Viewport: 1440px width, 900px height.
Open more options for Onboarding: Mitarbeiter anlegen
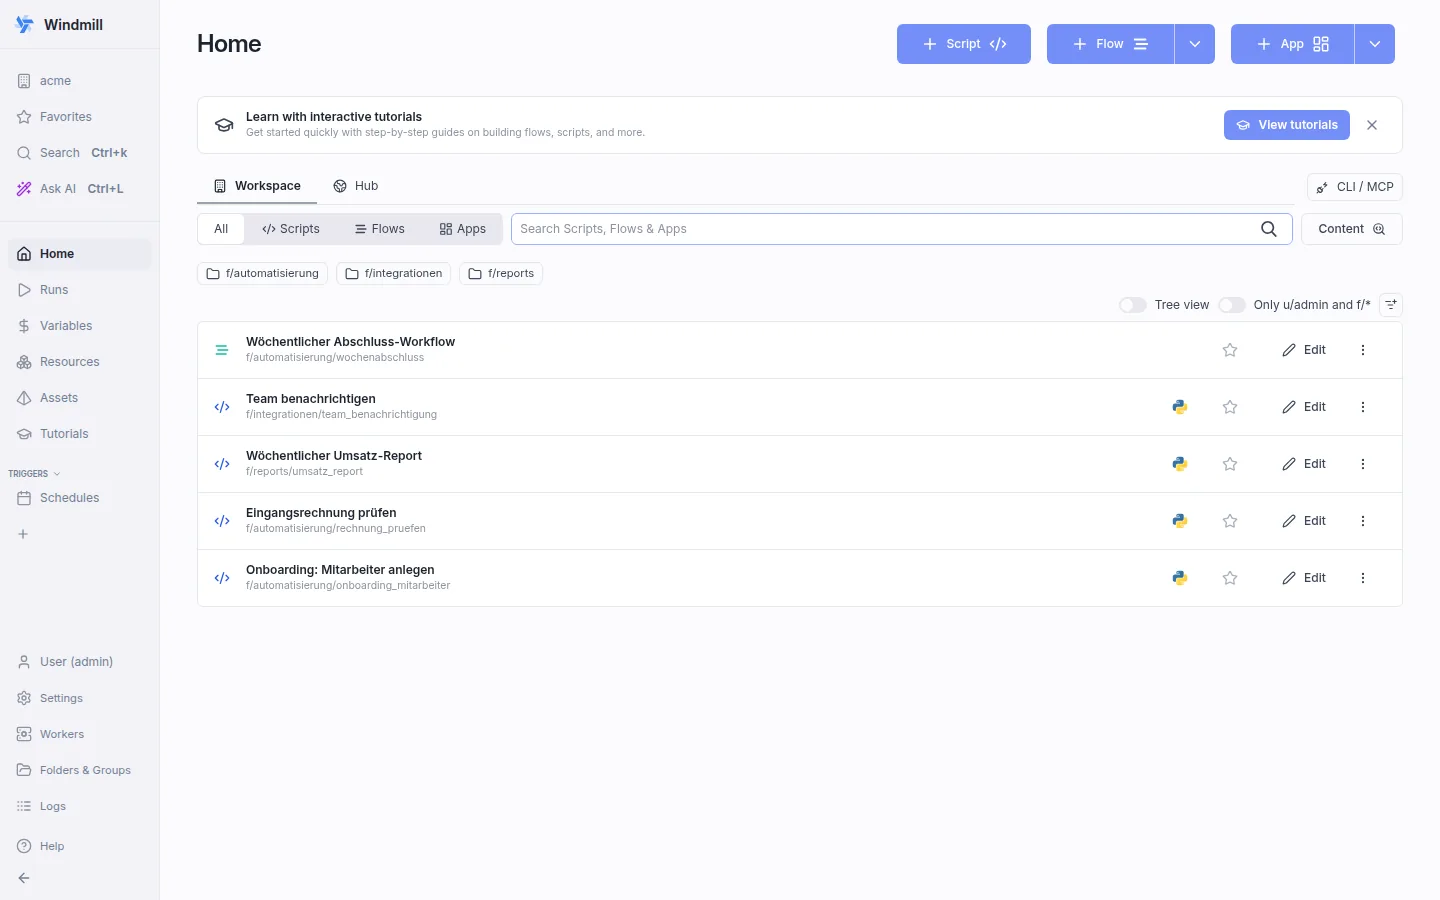(x=1363, y=578)
